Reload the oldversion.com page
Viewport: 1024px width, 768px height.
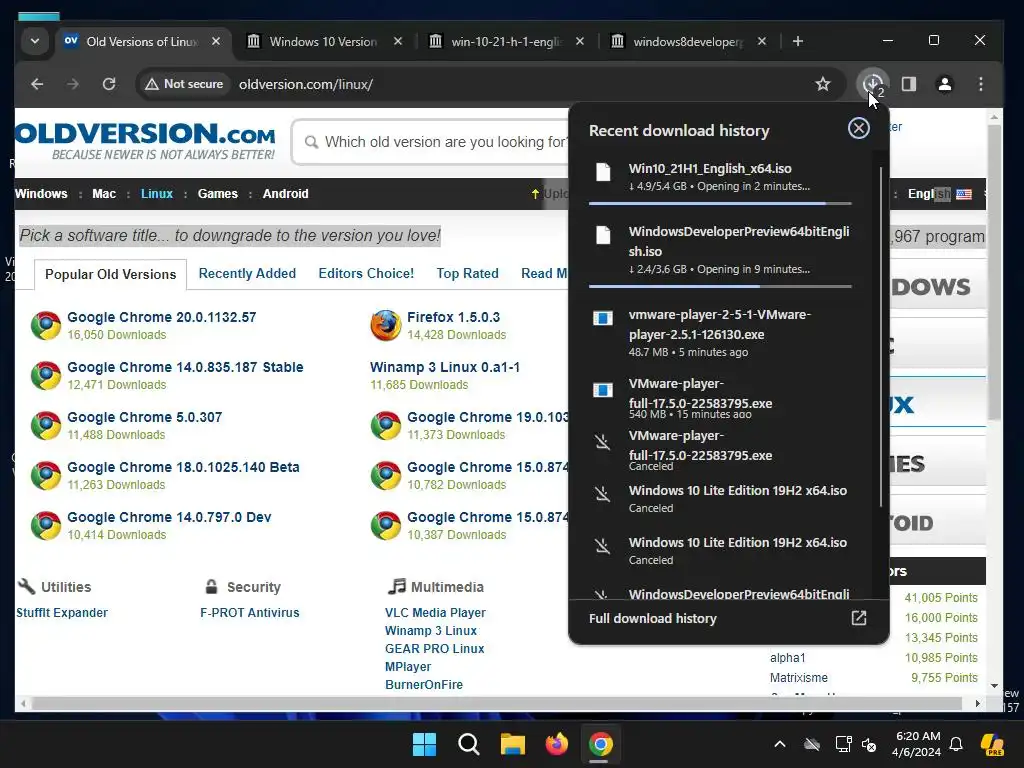pyautogui.click(x=109, y=84)
